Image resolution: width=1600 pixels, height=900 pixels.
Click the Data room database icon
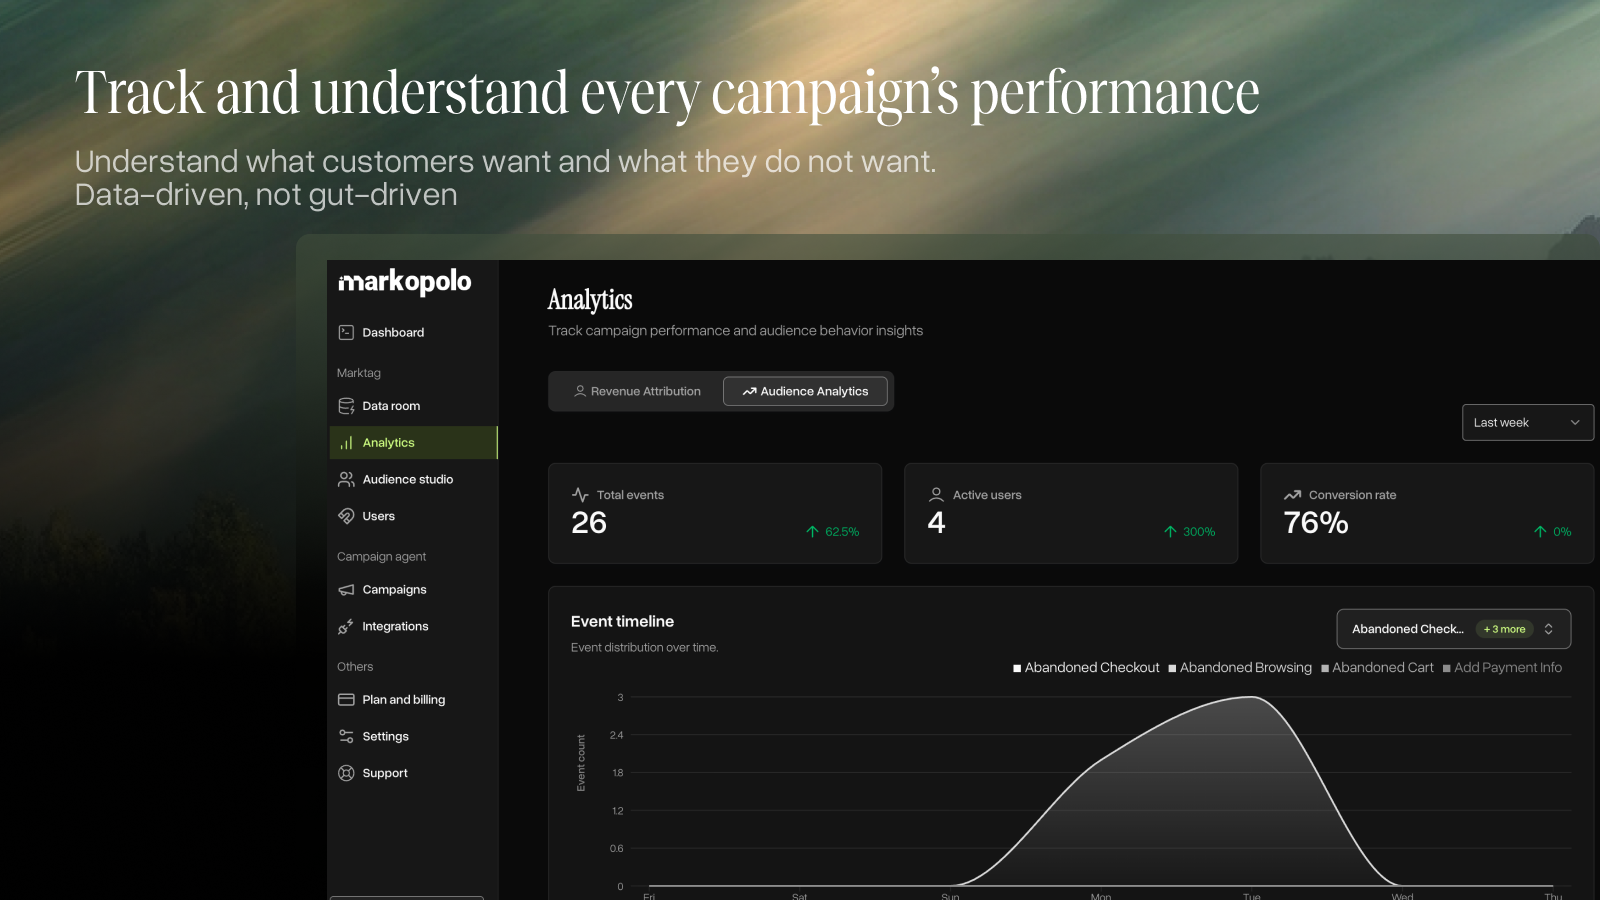click(346, 406)
